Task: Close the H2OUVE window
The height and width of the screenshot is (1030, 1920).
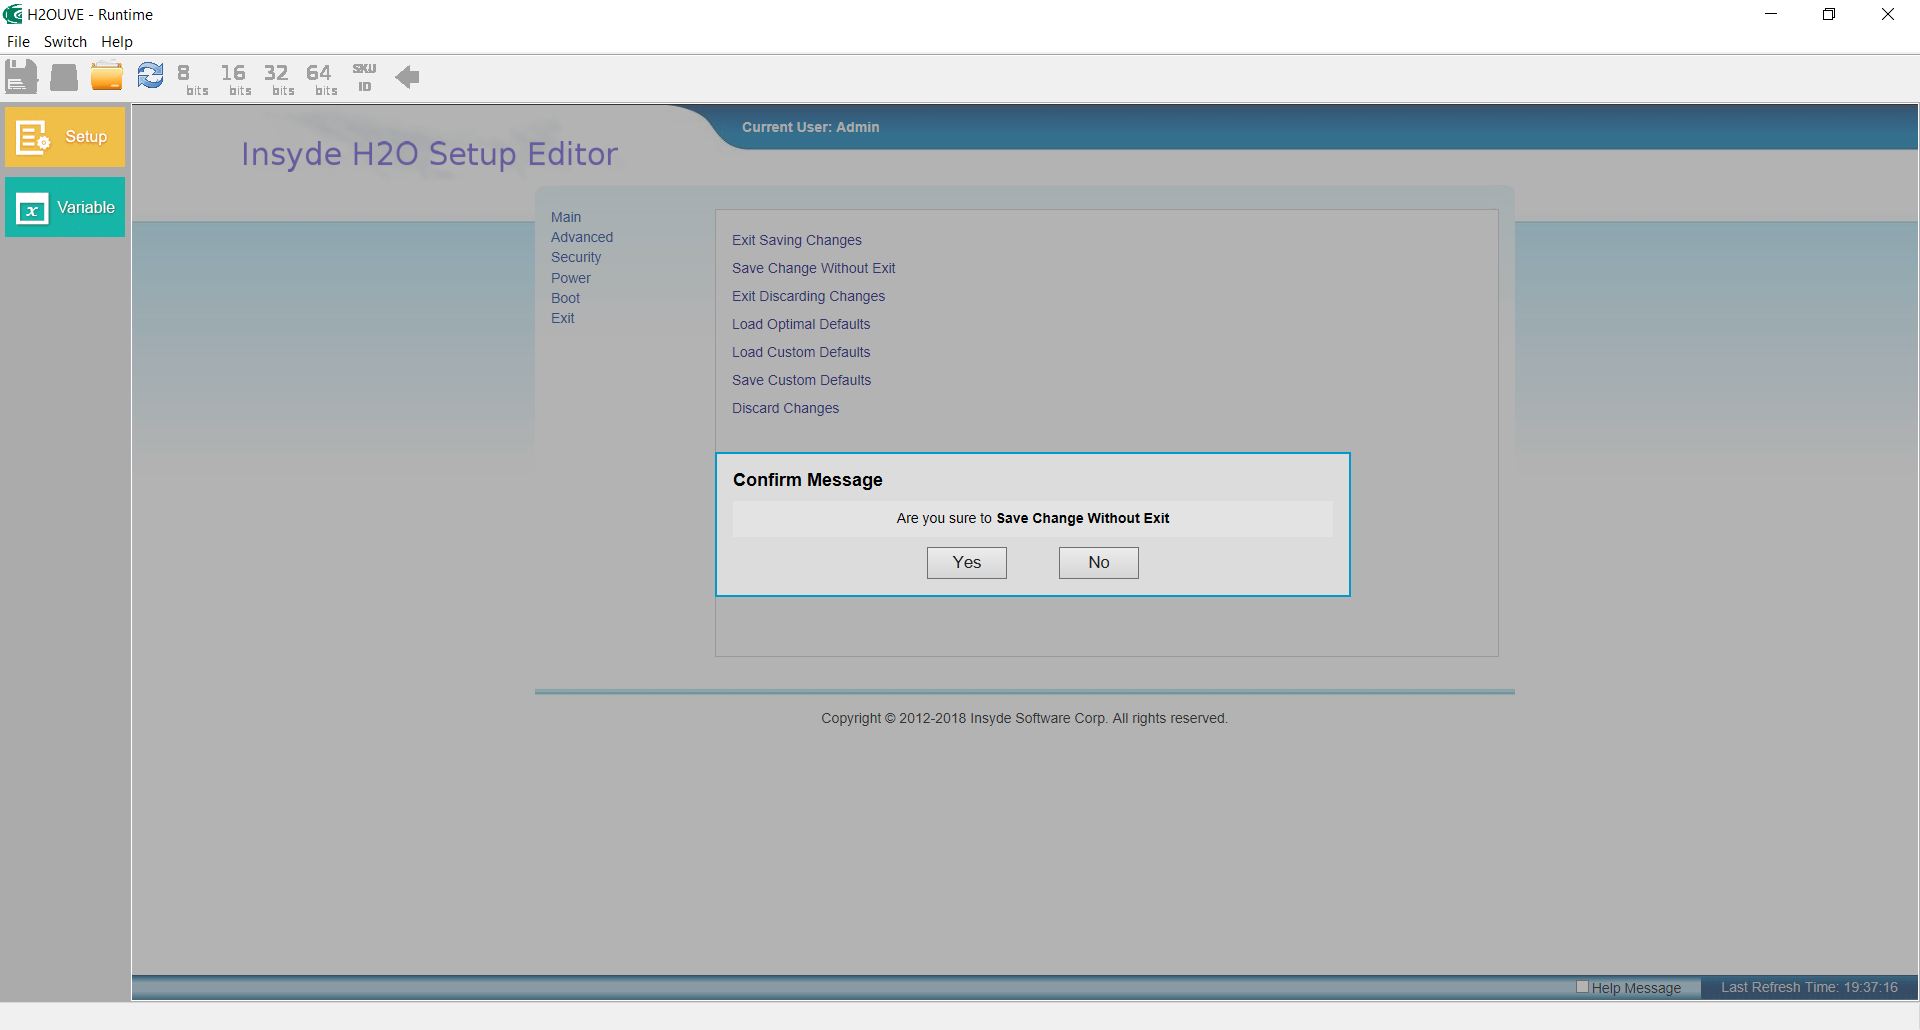Action: pos(1888,14)
